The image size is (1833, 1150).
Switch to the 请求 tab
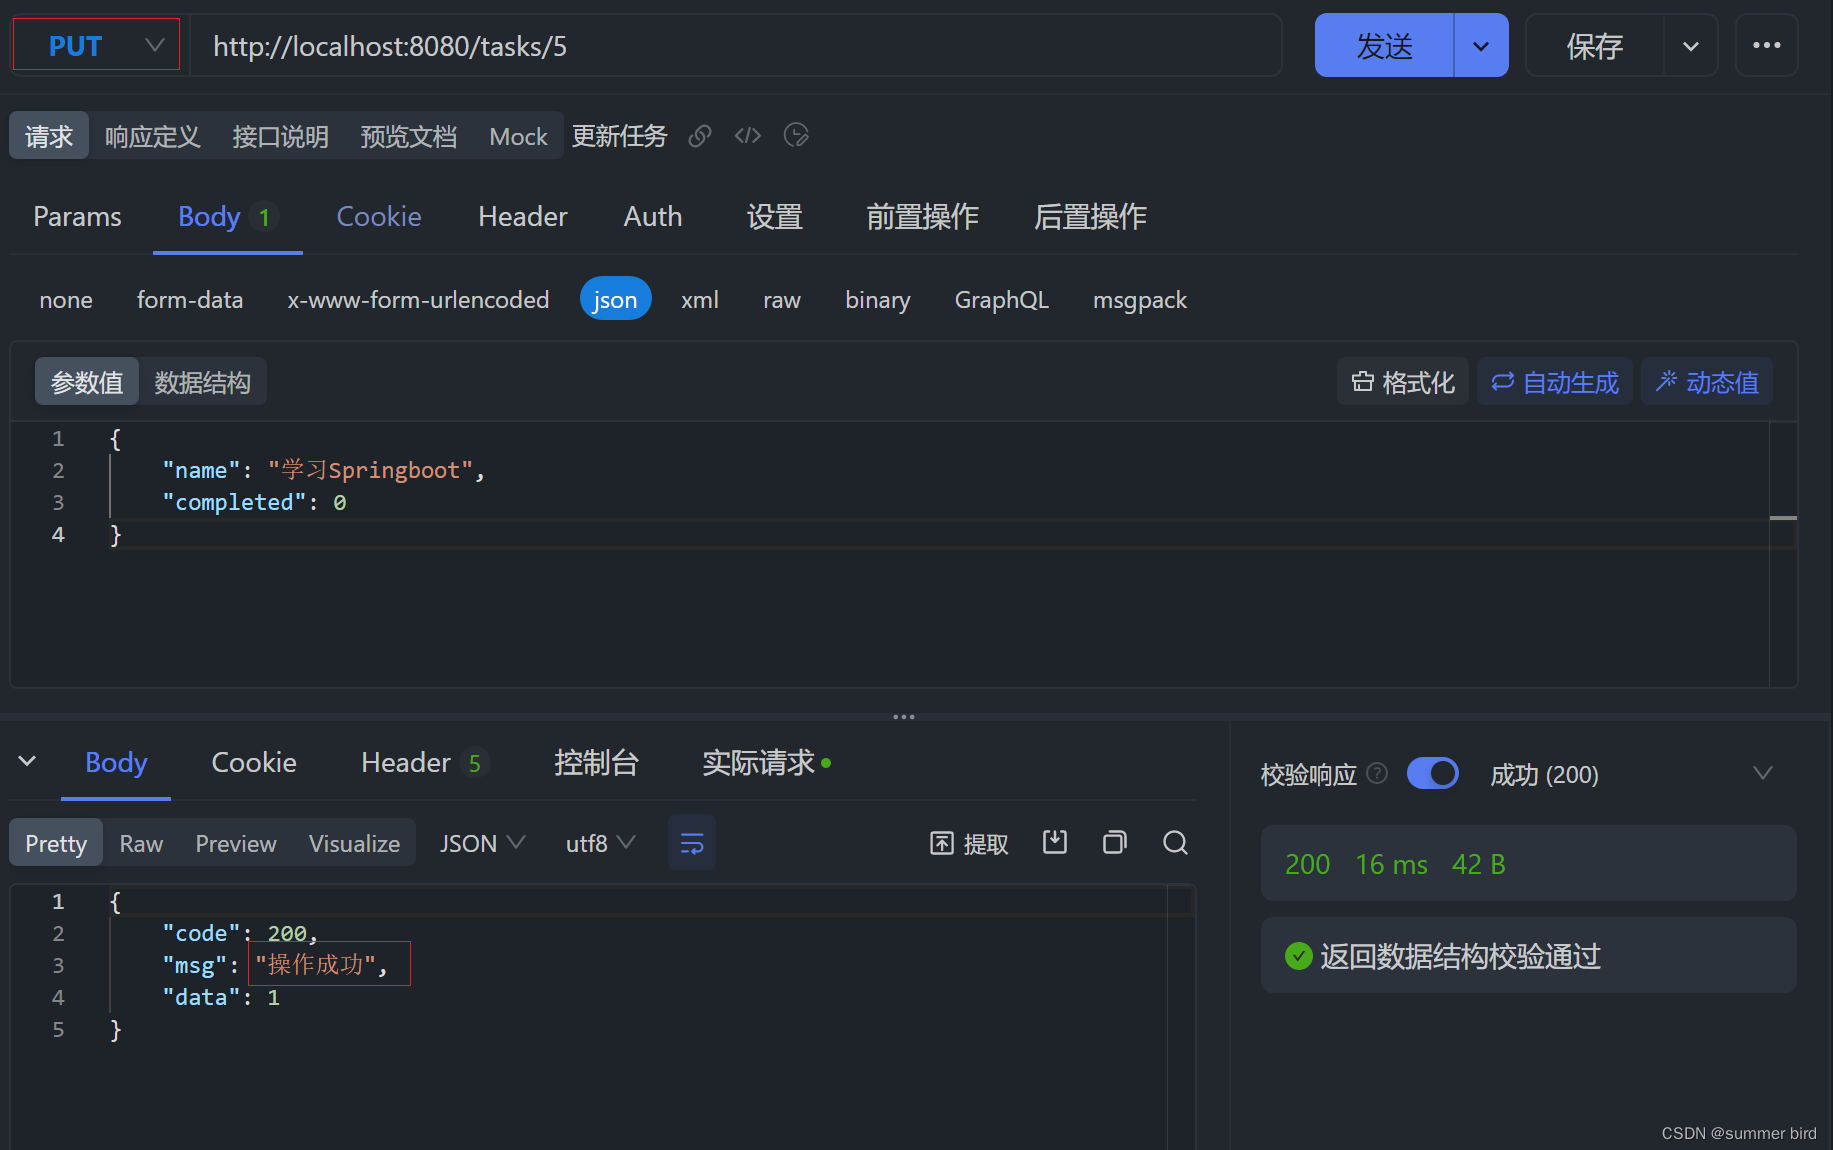tap(49, 136)
